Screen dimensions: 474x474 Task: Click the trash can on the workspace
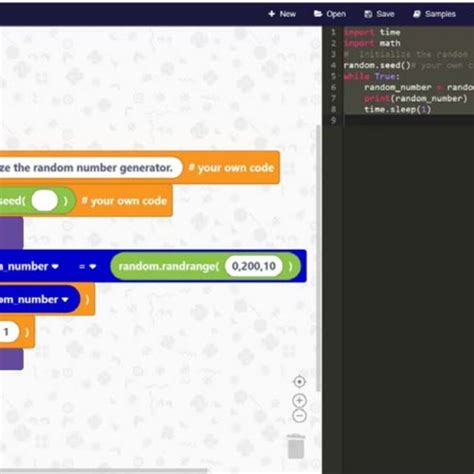[x=296, y=446]
